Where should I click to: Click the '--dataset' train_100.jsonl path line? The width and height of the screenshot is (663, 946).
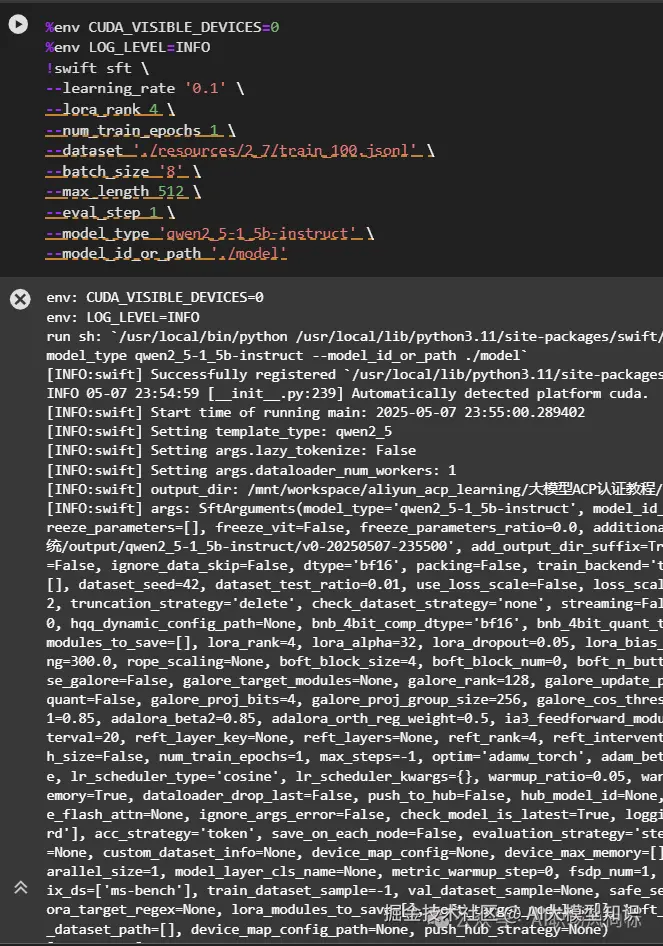point(240,150)
